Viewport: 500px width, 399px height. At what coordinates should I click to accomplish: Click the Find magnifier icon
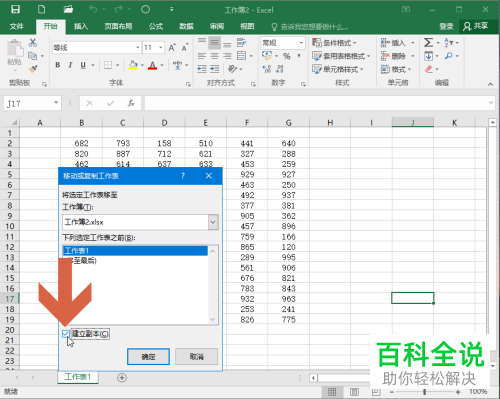(449, 56)
